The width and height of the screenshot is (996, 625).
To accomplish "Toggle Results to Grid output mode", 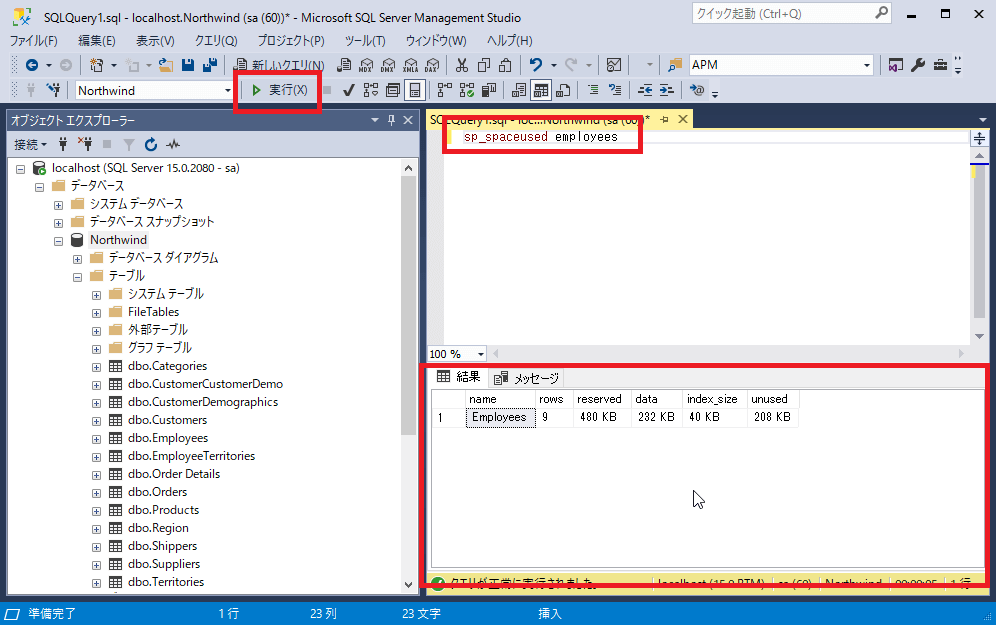I will [540, 90].
